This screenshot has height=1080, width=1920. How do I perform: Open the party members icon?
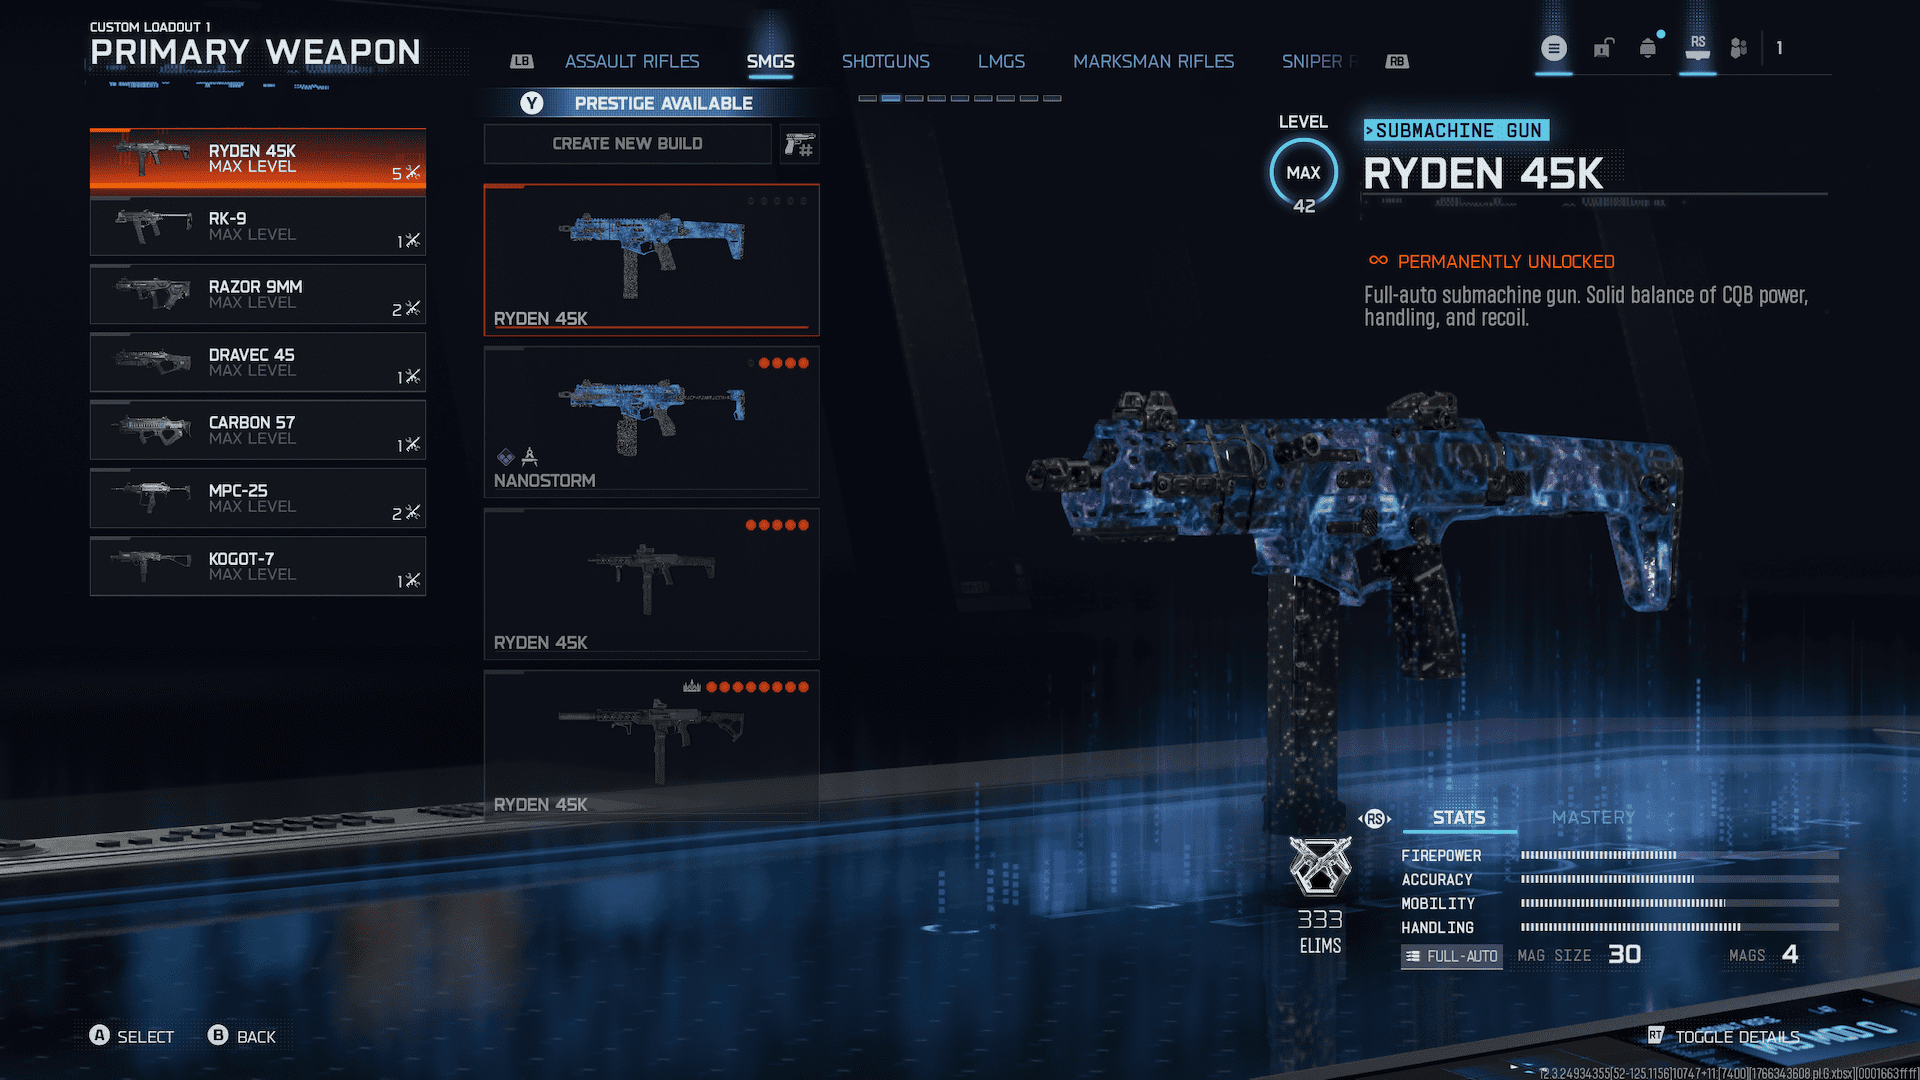[x=1739, y=48]
